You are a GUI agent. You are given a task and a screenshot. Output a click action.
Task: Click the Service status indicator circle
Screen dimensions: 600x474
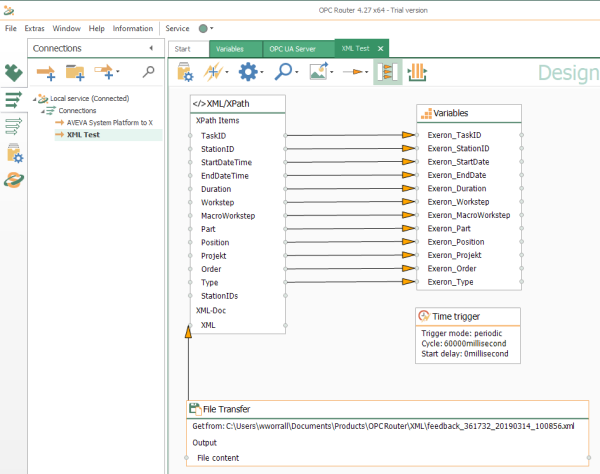[205, 28]
